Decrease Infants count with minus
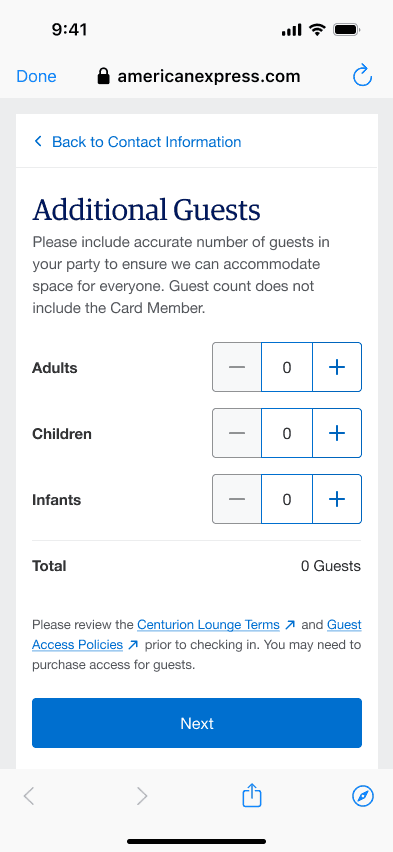This screenshot has width=393, height=852. click(x=237, y=499)
